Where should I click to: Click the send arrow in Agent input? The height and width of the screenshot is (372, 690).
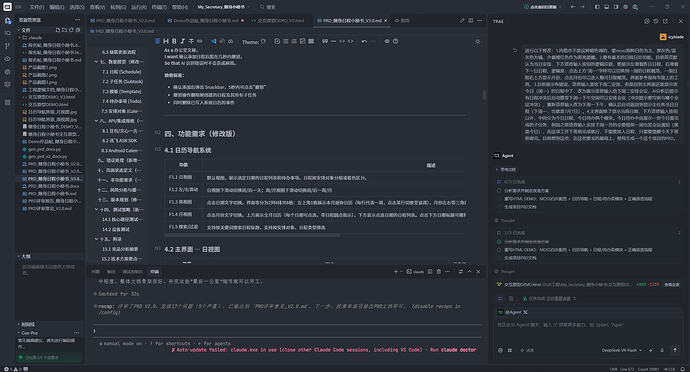point(675,350)
